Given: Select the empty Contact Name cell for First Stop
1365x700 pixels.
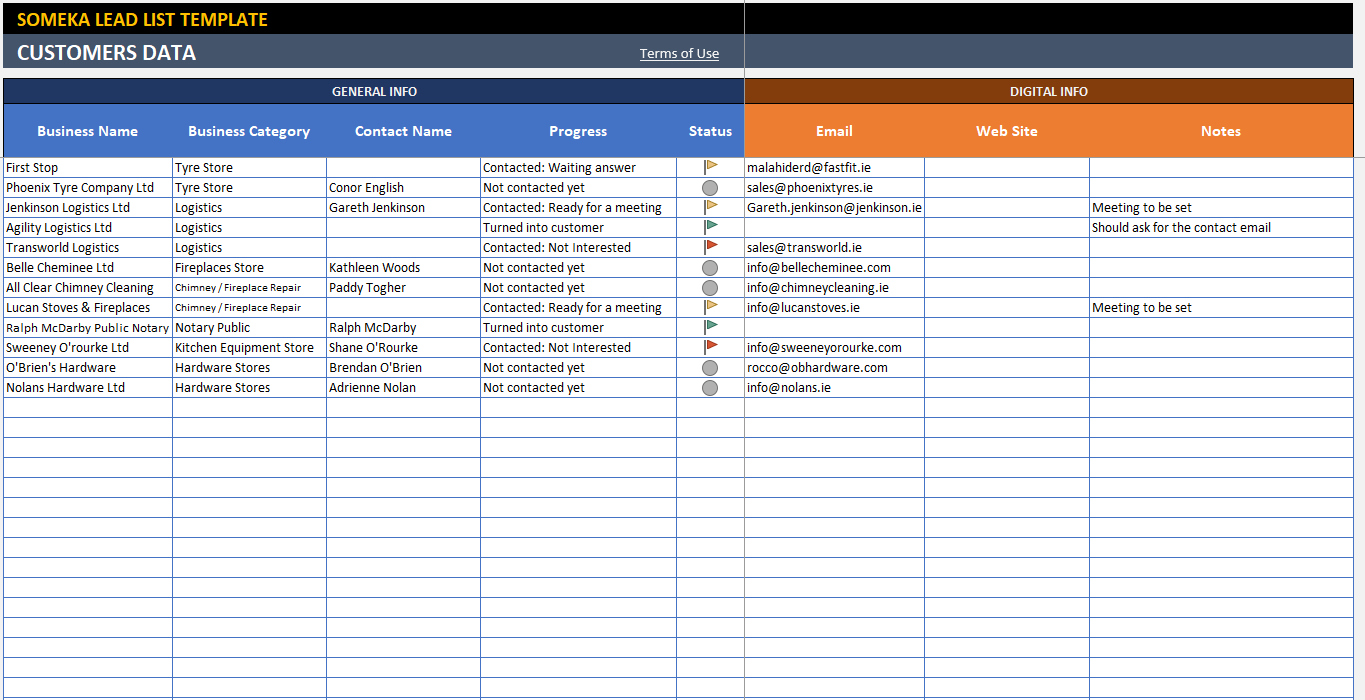Looking at the screenshot, I should coord(403,168).
